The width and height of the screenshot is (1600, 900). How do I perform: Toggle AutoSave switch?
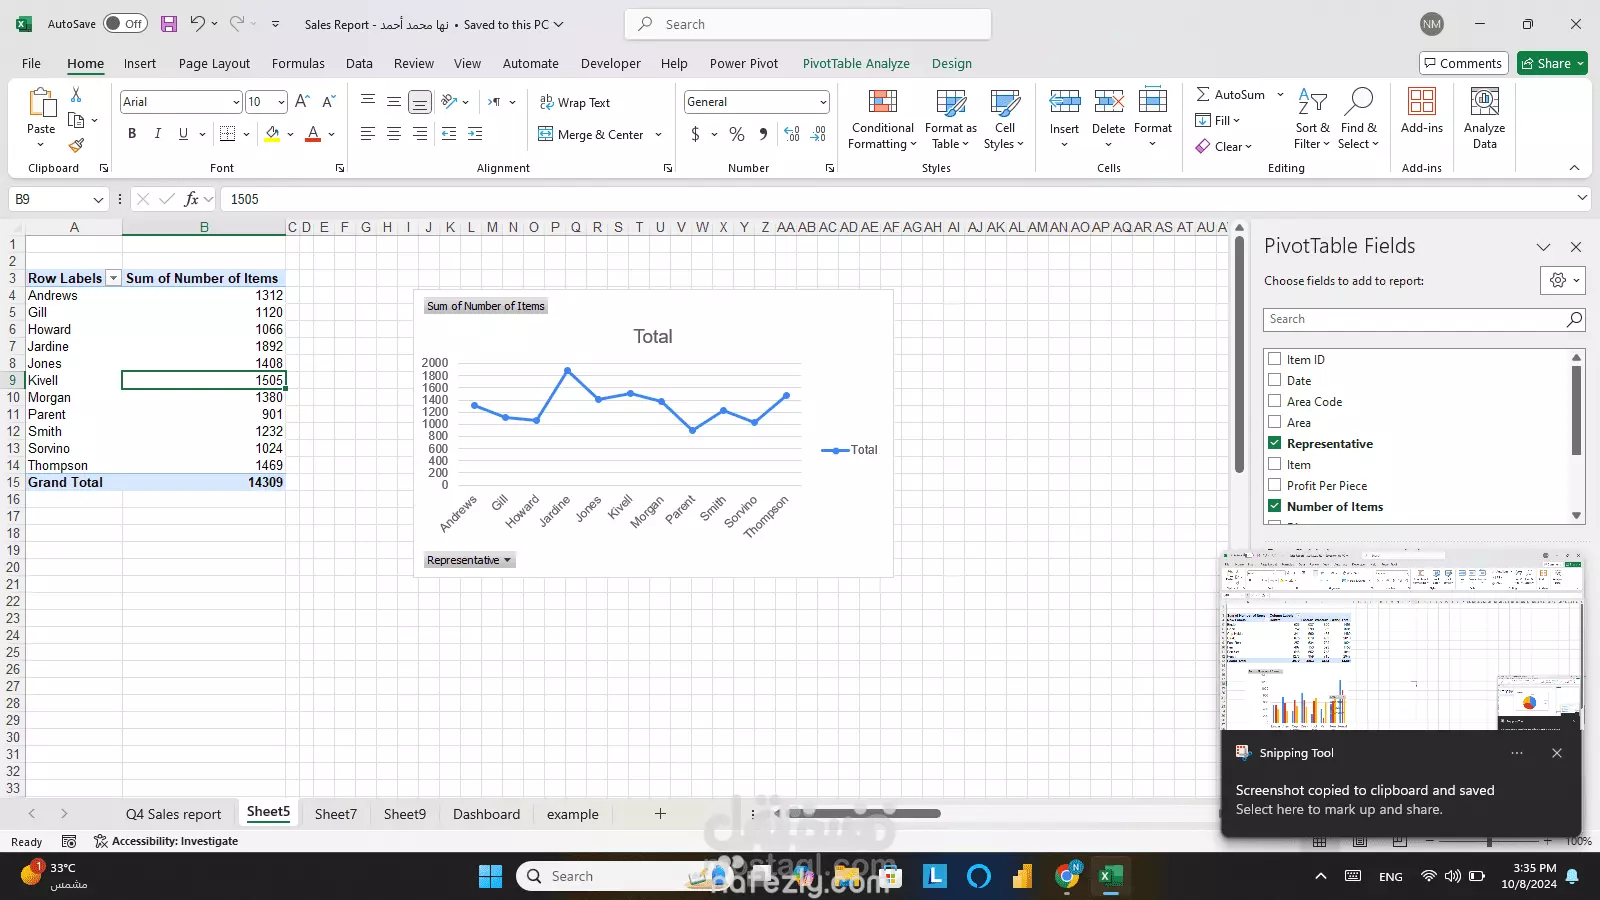pyautogui.click(x=125, y=24)
